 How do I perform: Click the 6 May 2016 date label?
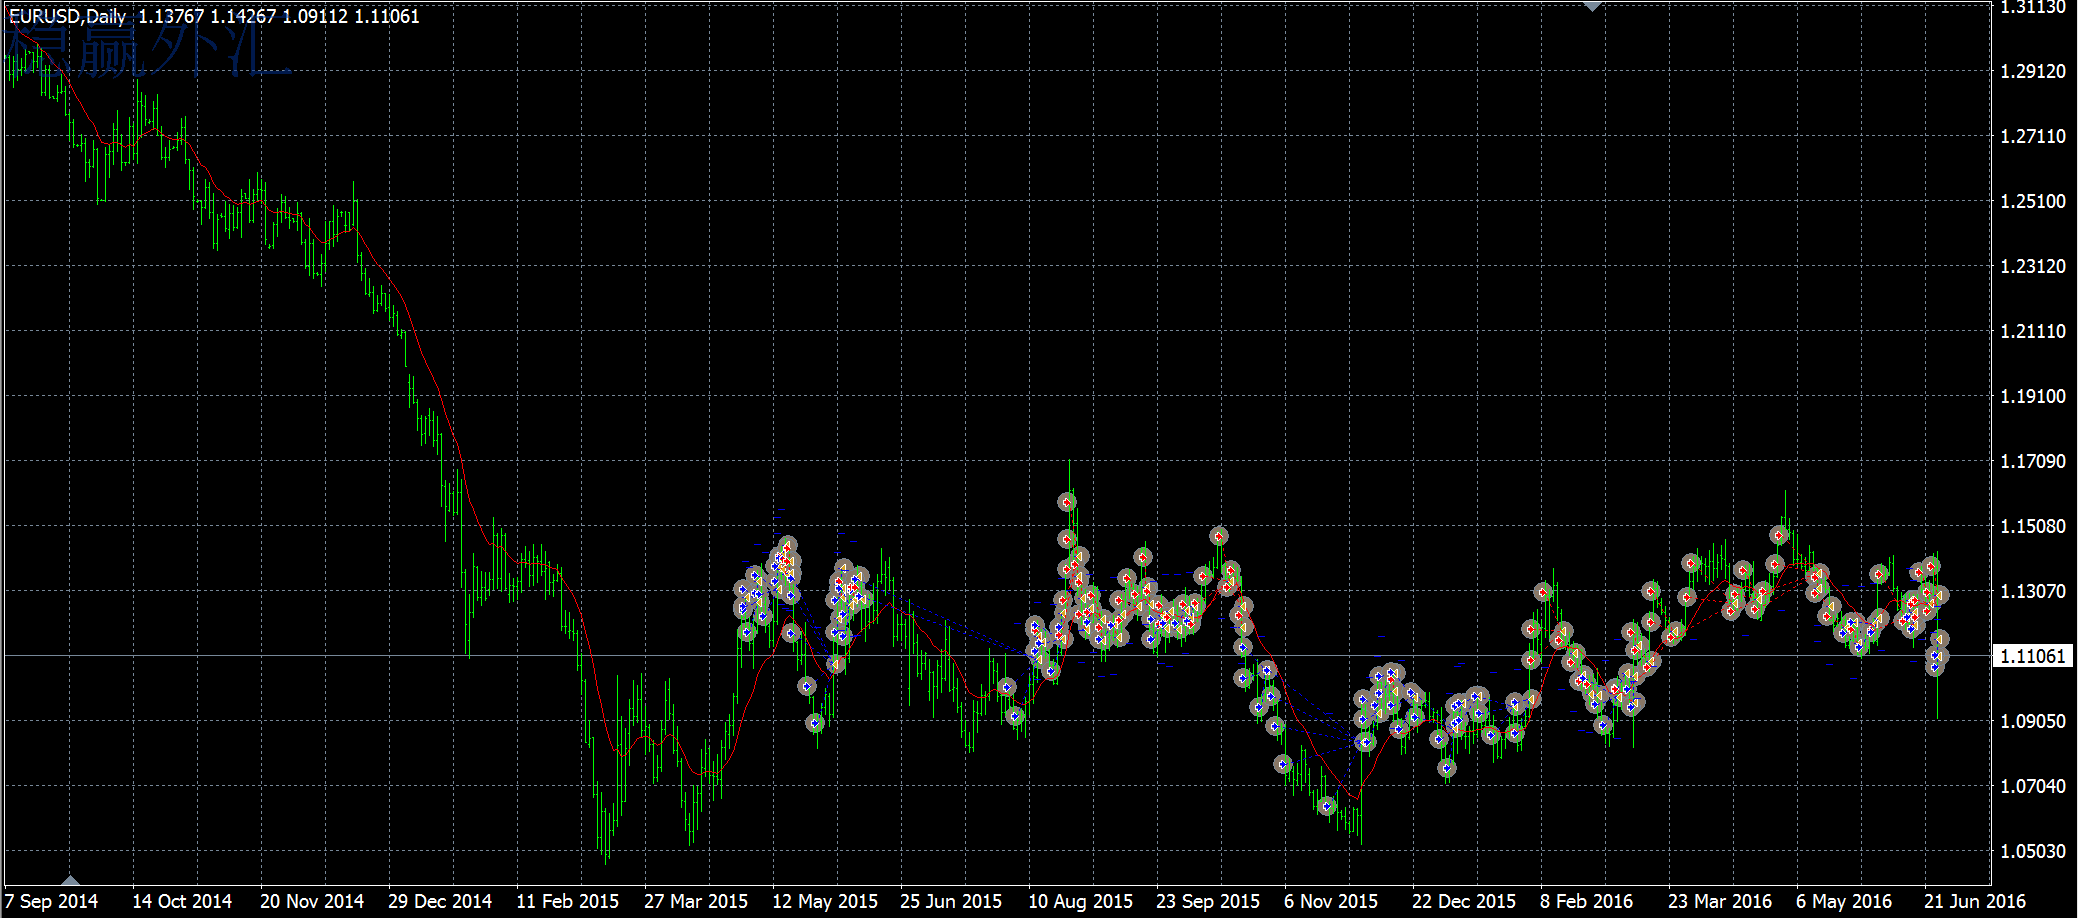point(1844,901)
